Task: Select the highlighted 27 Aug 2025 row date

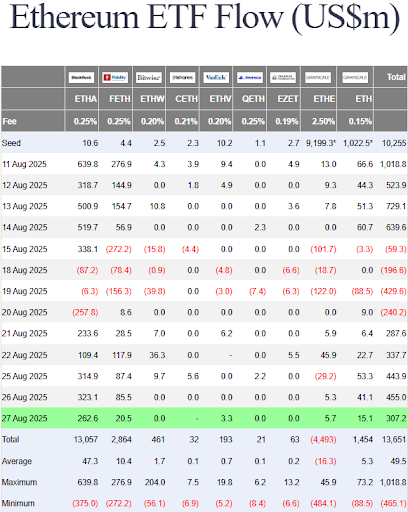Action: click(x=25, y=418)
